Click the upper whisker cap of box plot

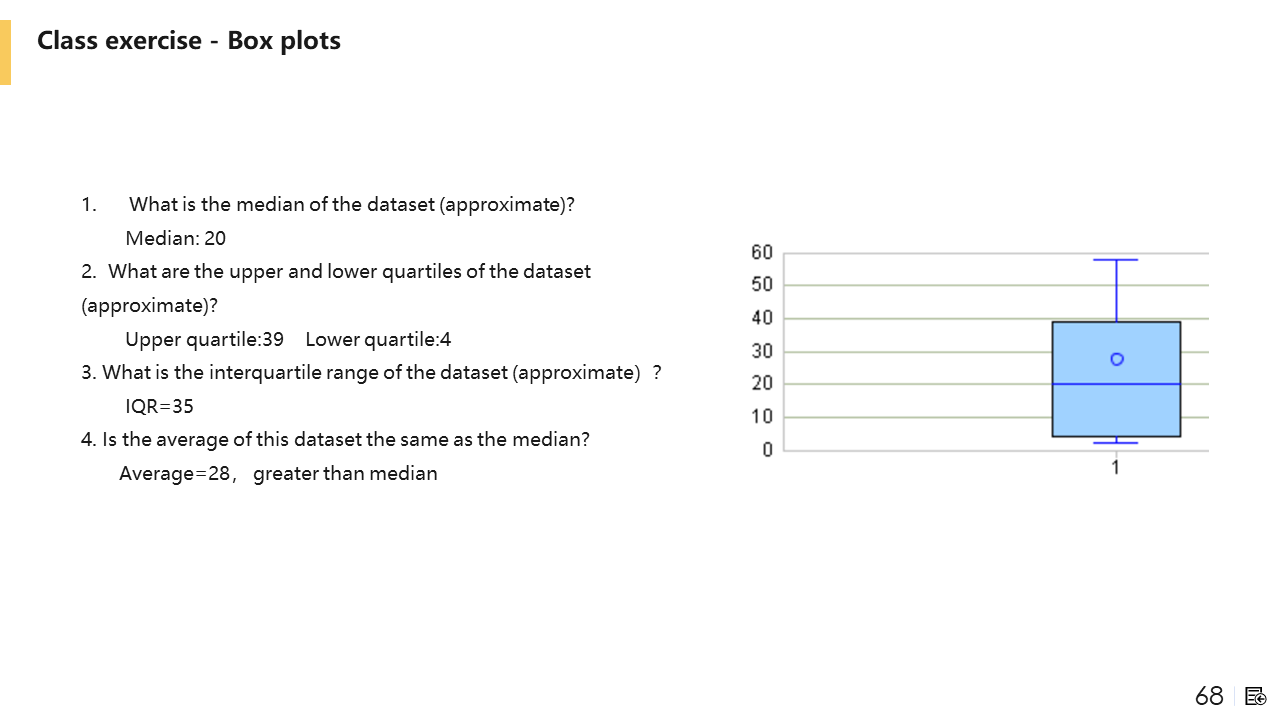click(1116, 260)
